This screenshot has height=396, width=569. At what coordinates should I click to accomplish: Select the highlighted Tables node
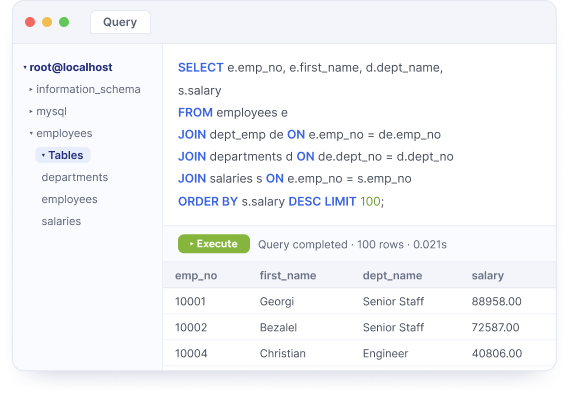click(63, 155)
